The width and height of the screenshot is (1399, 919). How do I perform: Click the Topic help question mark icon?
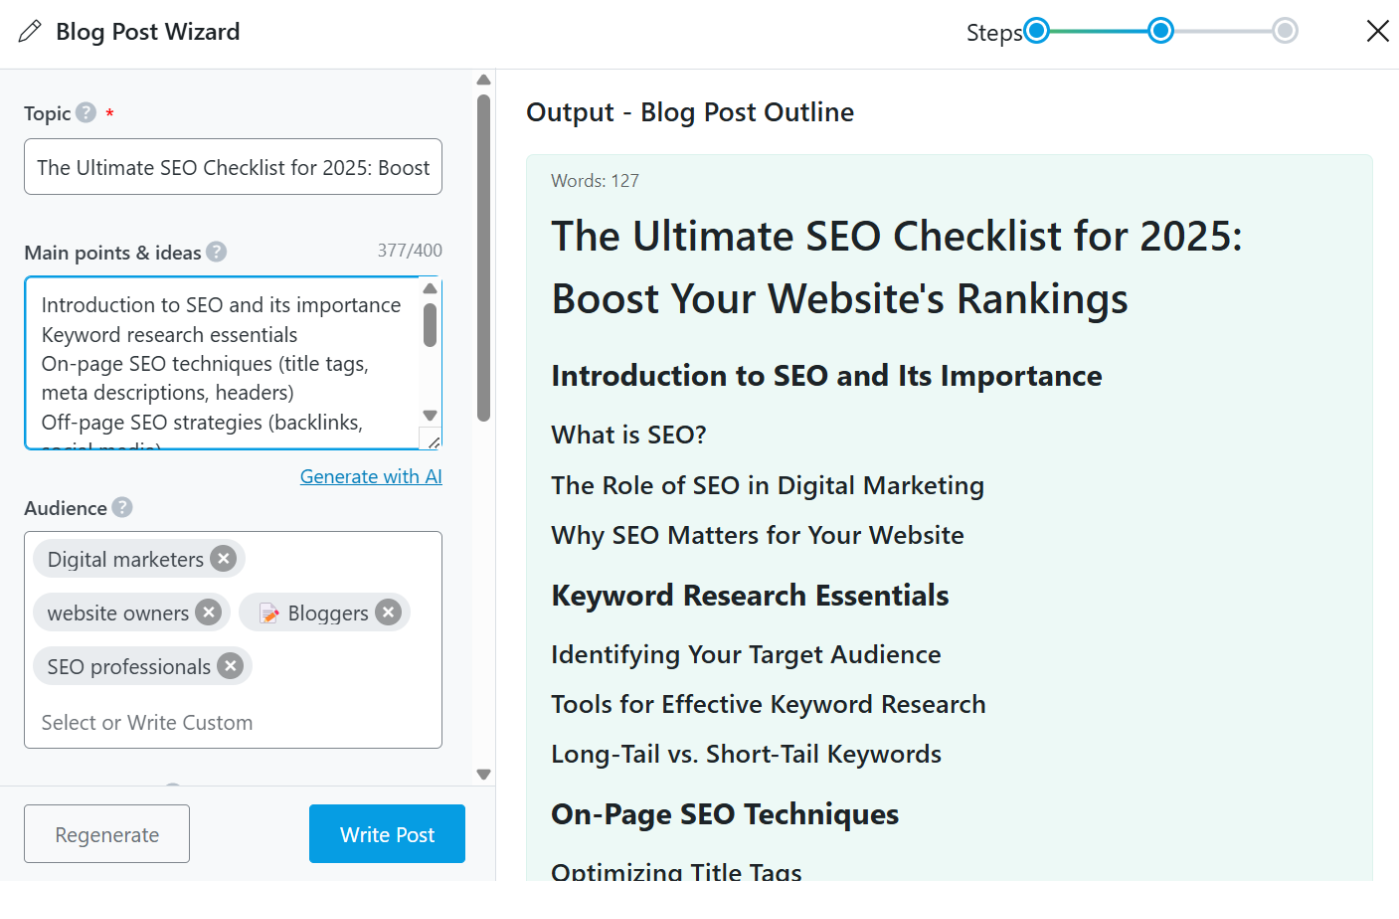(86, 113)
